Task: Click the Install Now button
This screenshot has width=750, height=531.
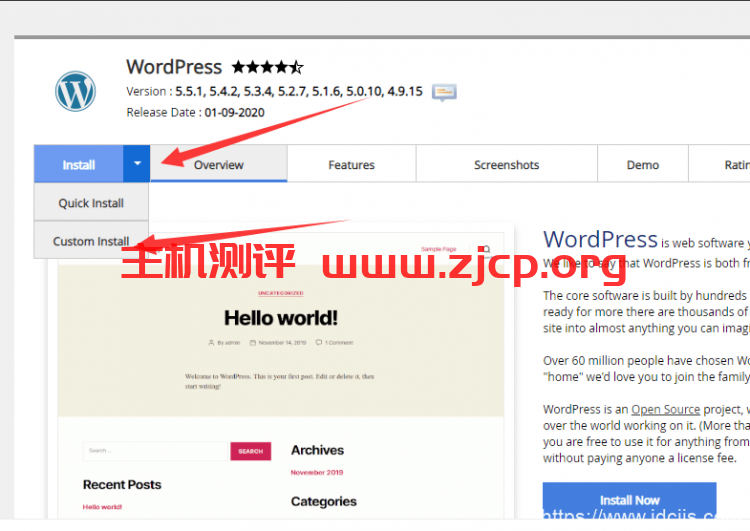Action: (629, 500)
